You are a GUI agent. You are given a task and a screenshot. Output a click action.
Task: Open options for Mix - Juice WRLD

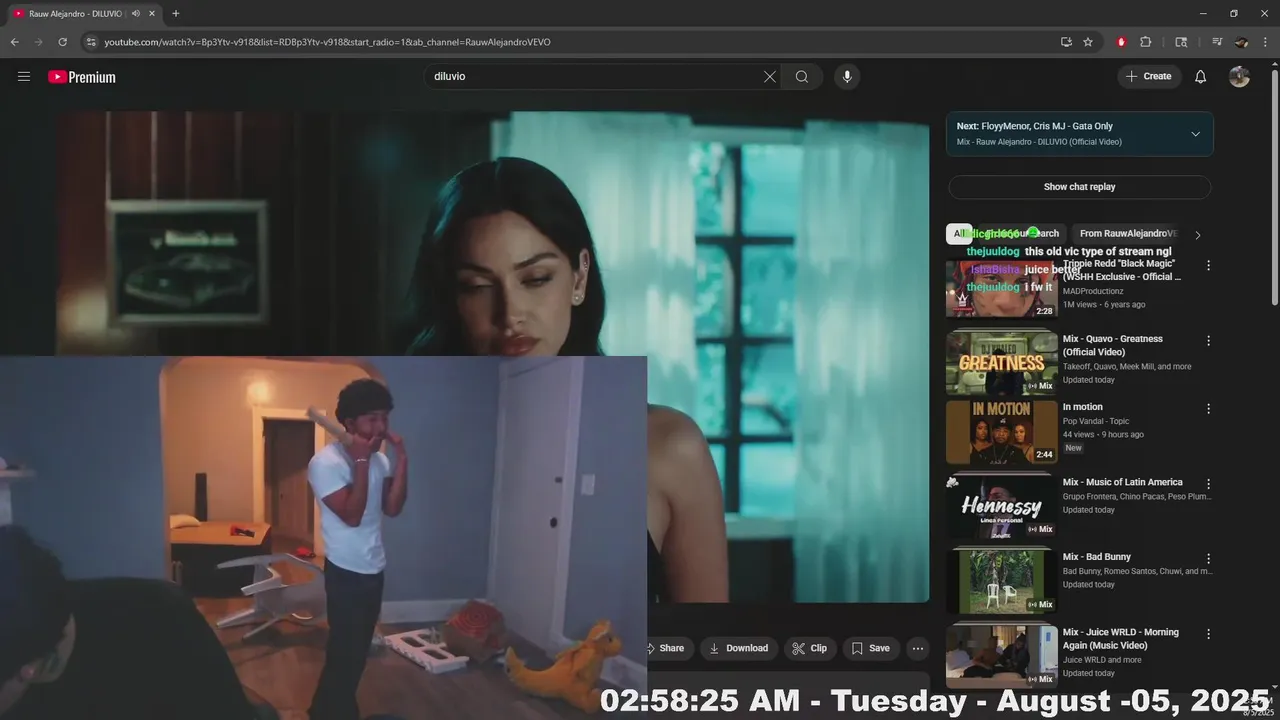click(x=1208, y=634)
